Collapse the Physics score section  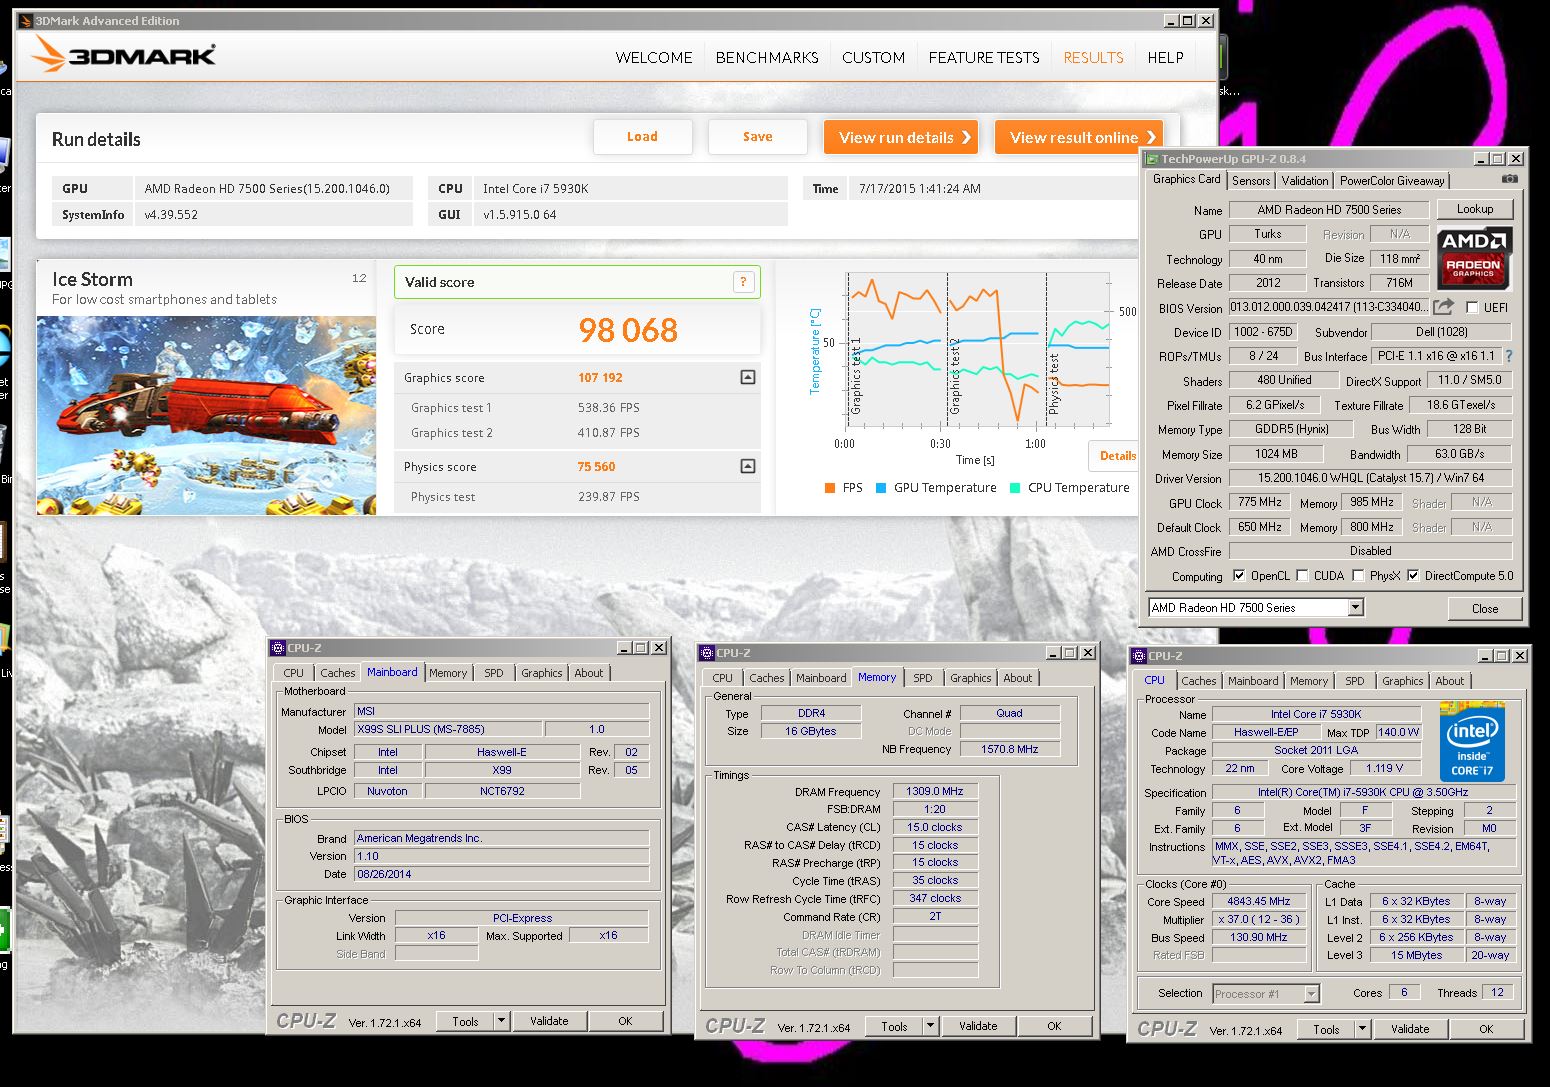click(747, 466)
